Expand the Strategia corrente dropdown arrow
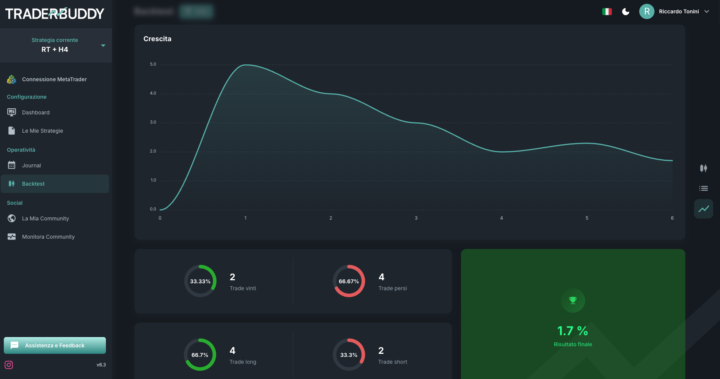 tap(103, 45)
